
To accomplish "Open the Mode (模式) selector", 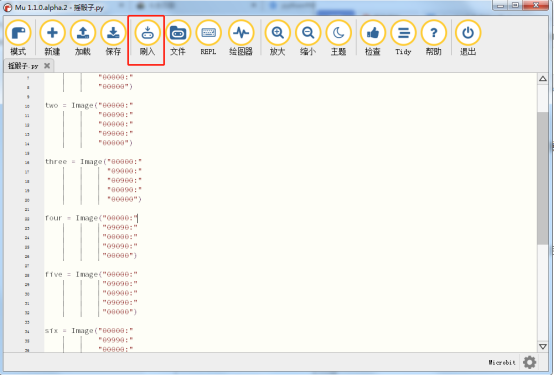I will pos(18,38).
